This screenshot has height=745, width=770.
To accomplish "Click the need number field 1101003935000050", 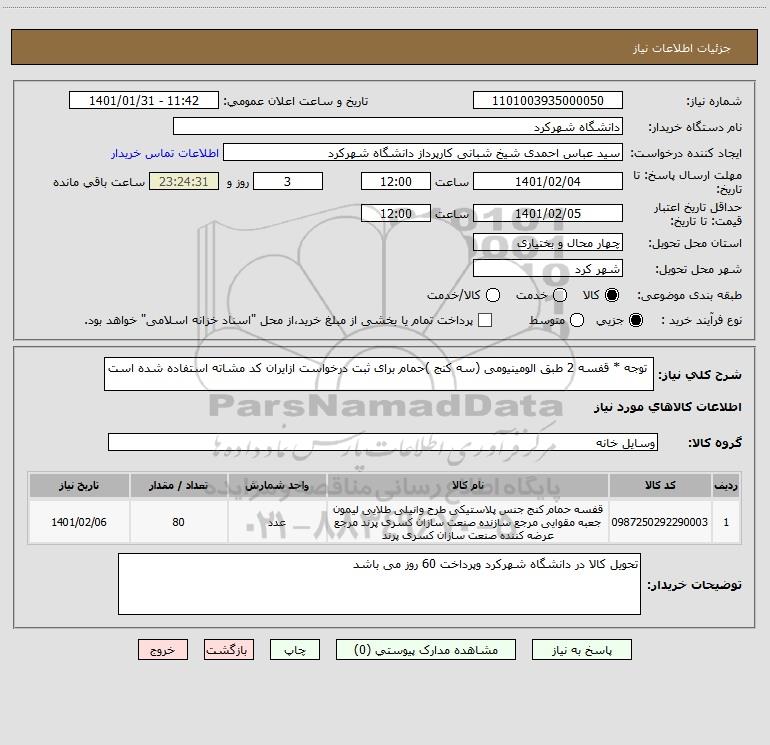I will (548, 100).
